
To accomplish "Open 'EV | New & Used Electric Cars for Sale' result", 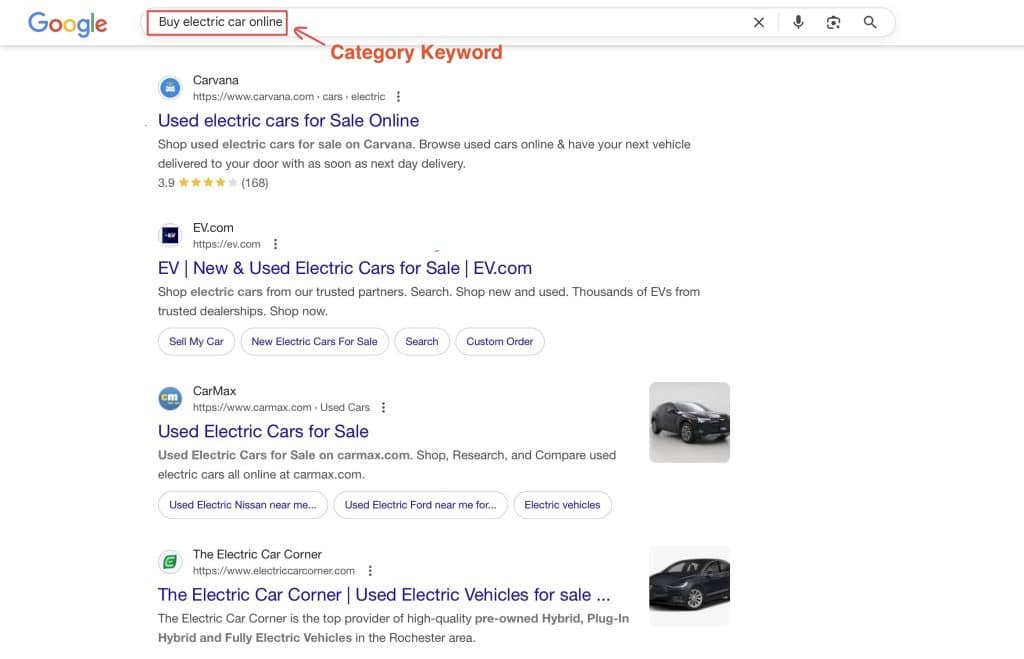I will 345,268.
